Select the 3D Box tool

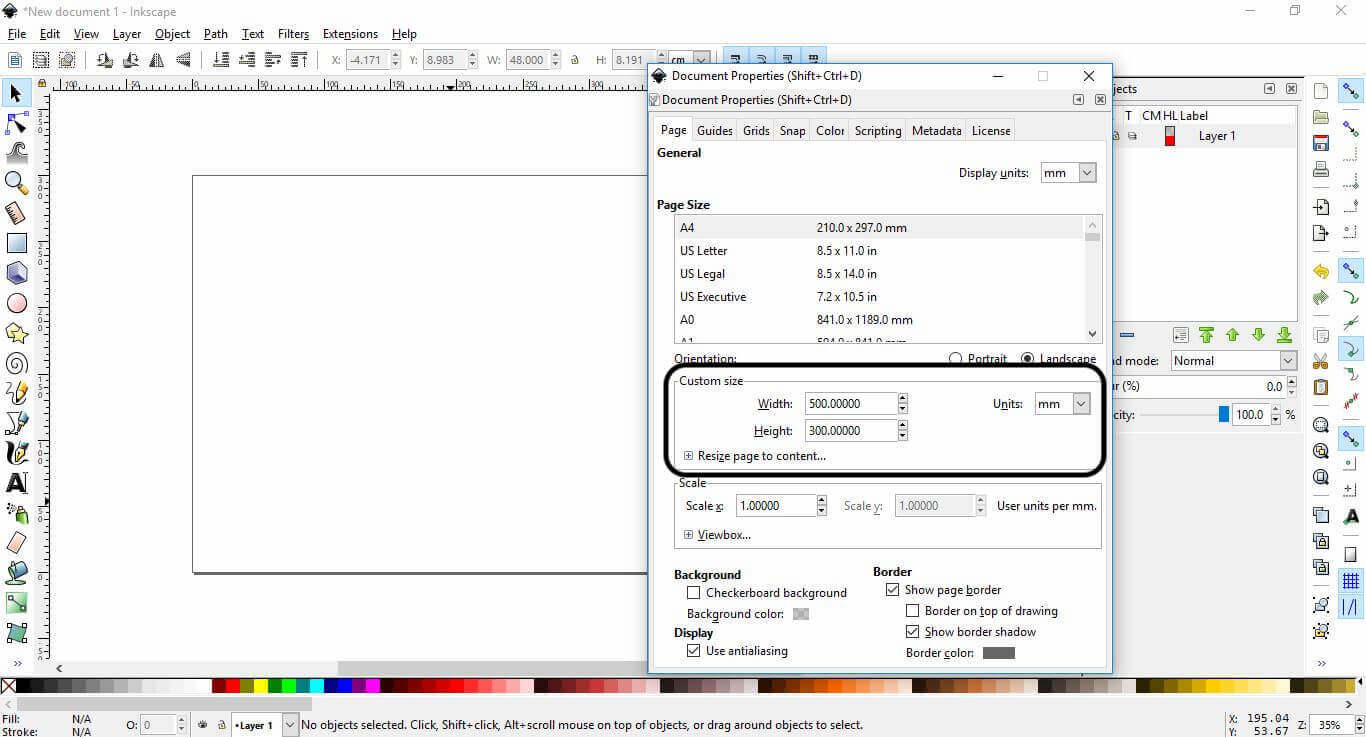click(x=16, y=273)
